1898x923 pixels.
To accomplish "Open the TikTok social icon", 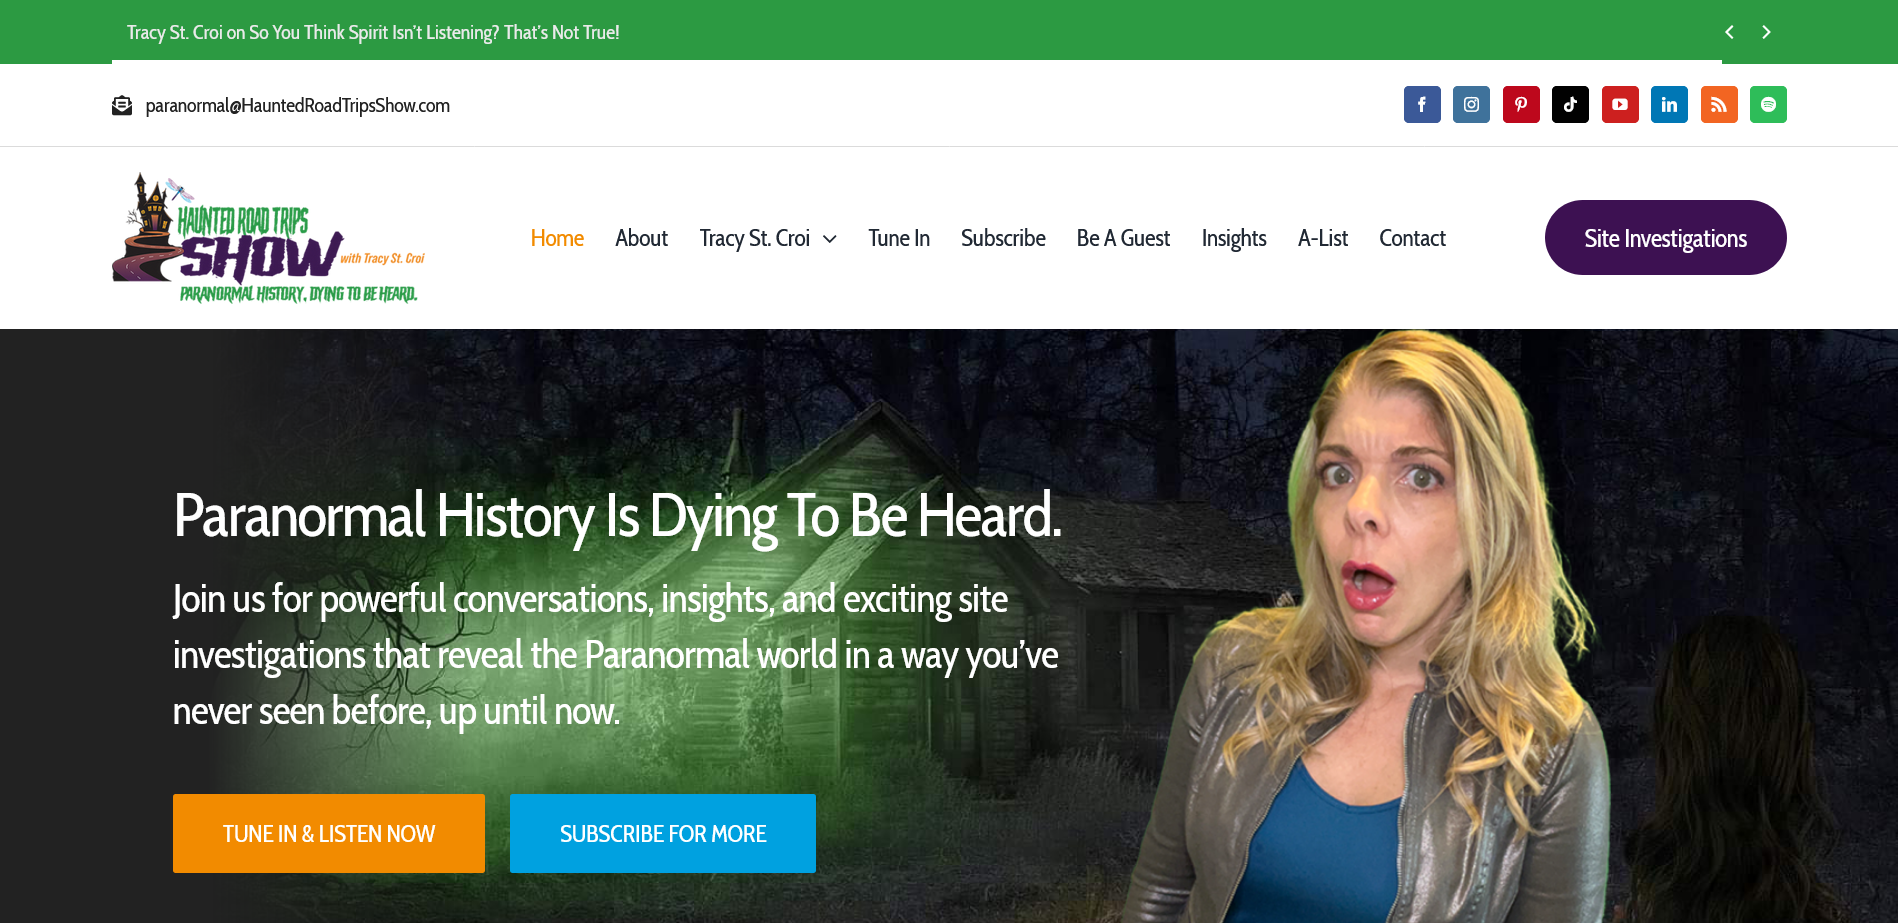I will (x=1570, y=105).
